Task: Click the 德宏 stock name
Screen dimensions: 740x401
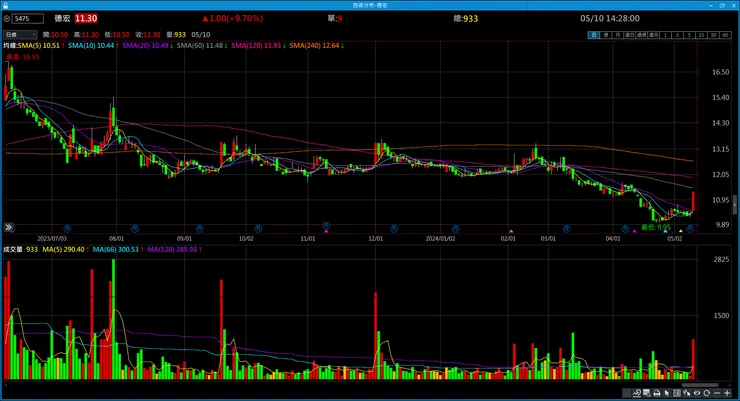Action: pos(62,18)
